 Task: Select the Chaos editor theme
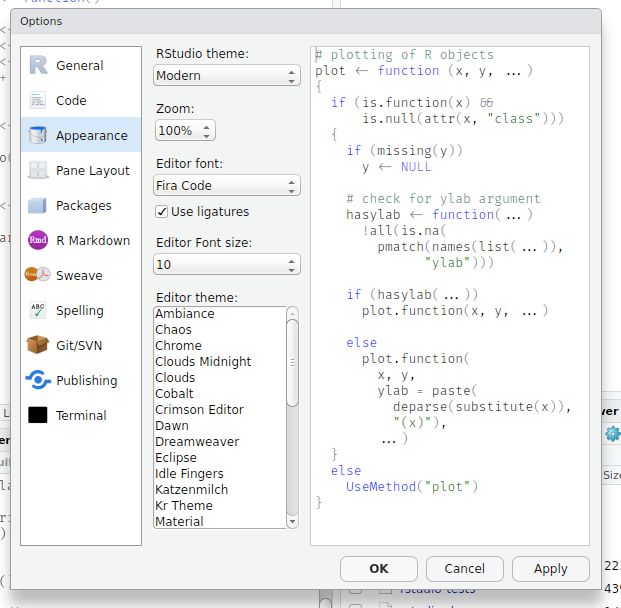[220, 330]
